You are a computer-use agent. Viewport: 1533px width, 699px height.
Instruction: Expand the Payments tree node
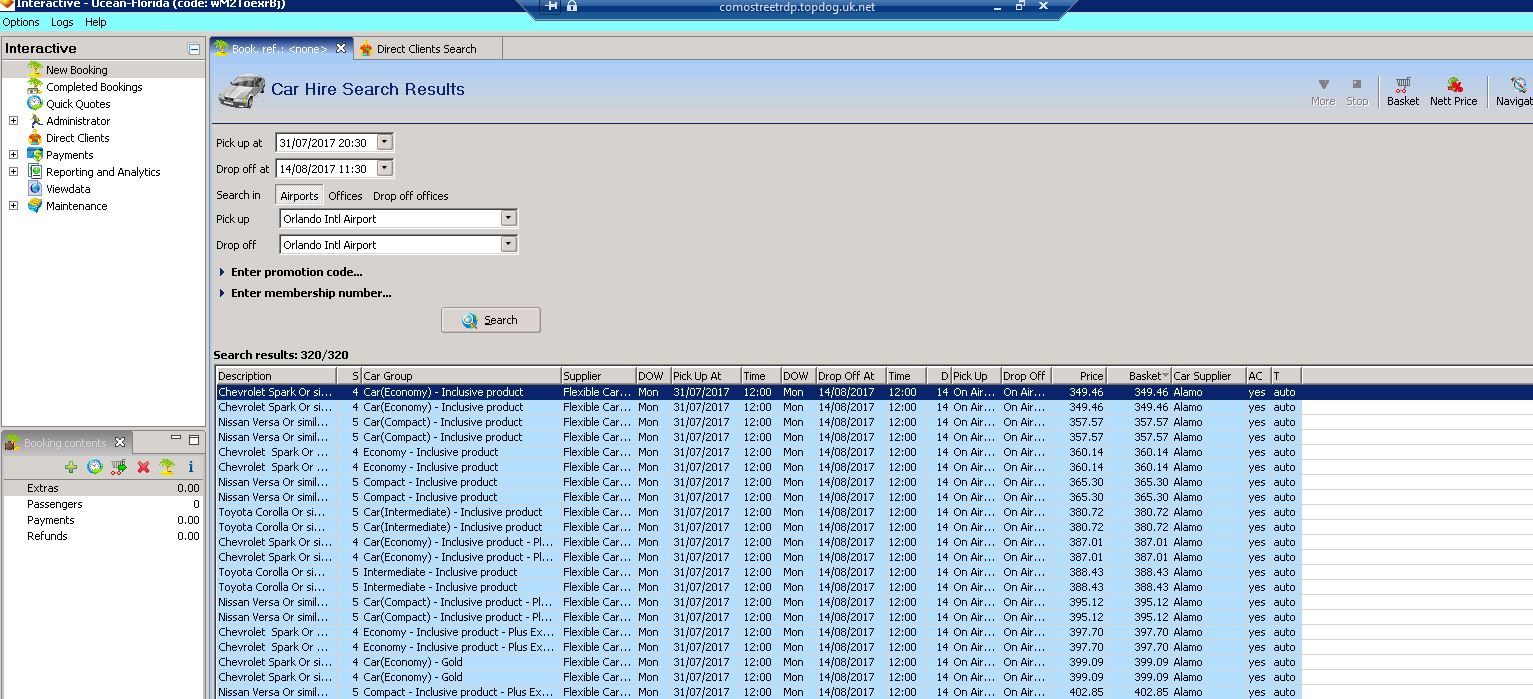tap(13, 155)
